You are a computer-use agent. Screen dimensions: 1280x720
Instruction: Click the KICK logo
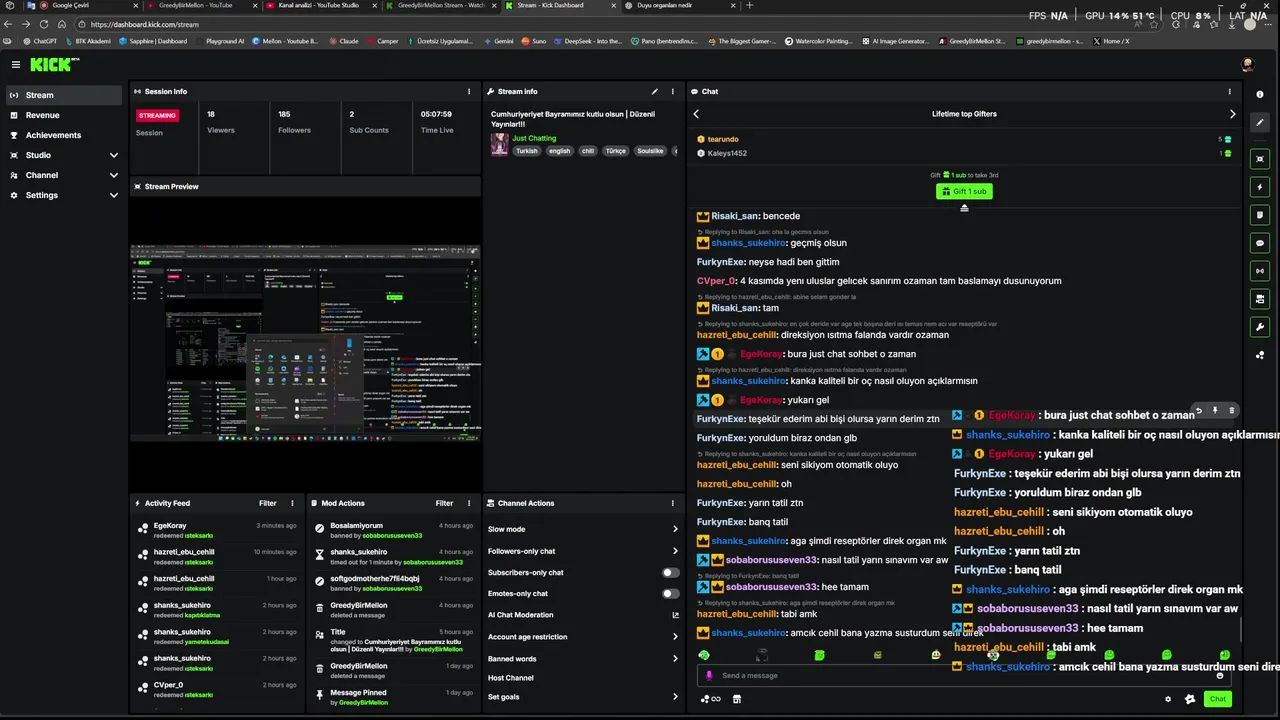coord(54,64)
